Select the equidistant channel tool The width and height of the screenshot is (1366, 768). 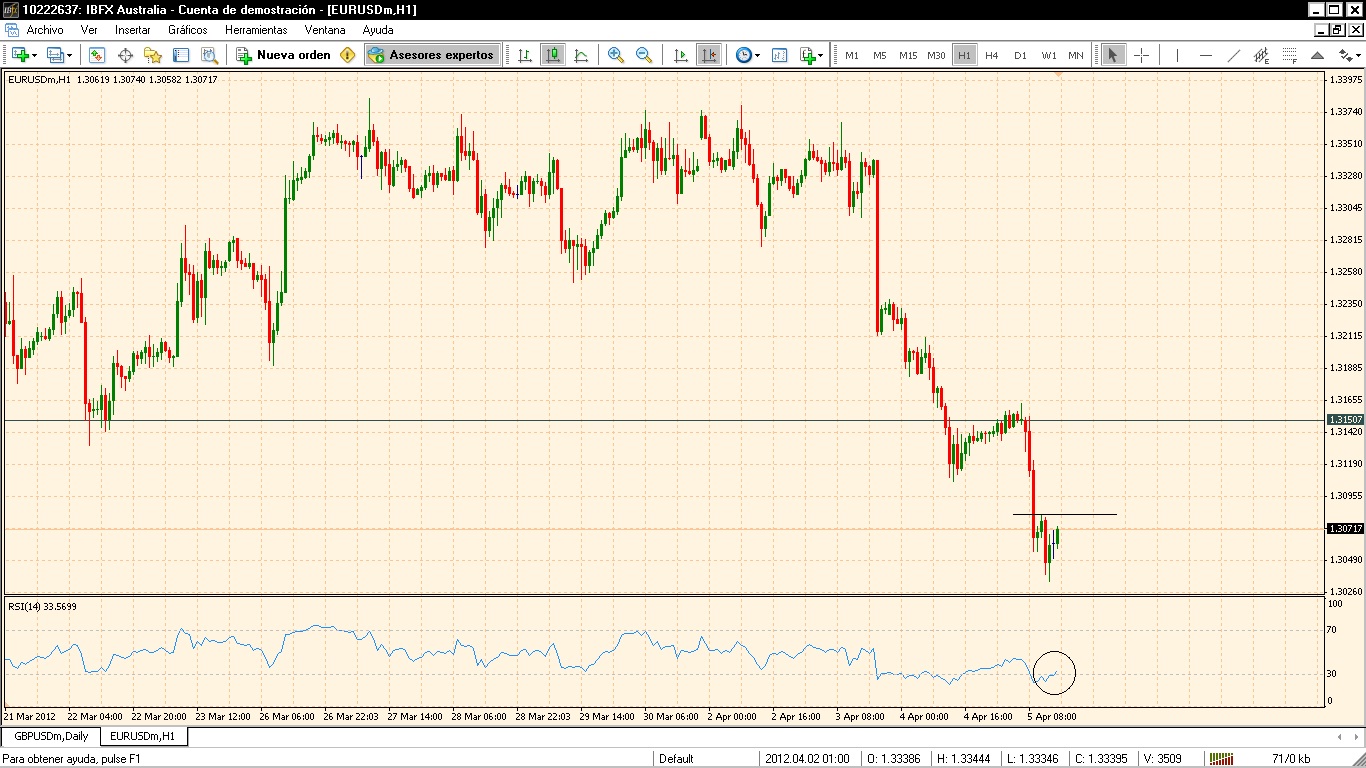coord(1262,55)
